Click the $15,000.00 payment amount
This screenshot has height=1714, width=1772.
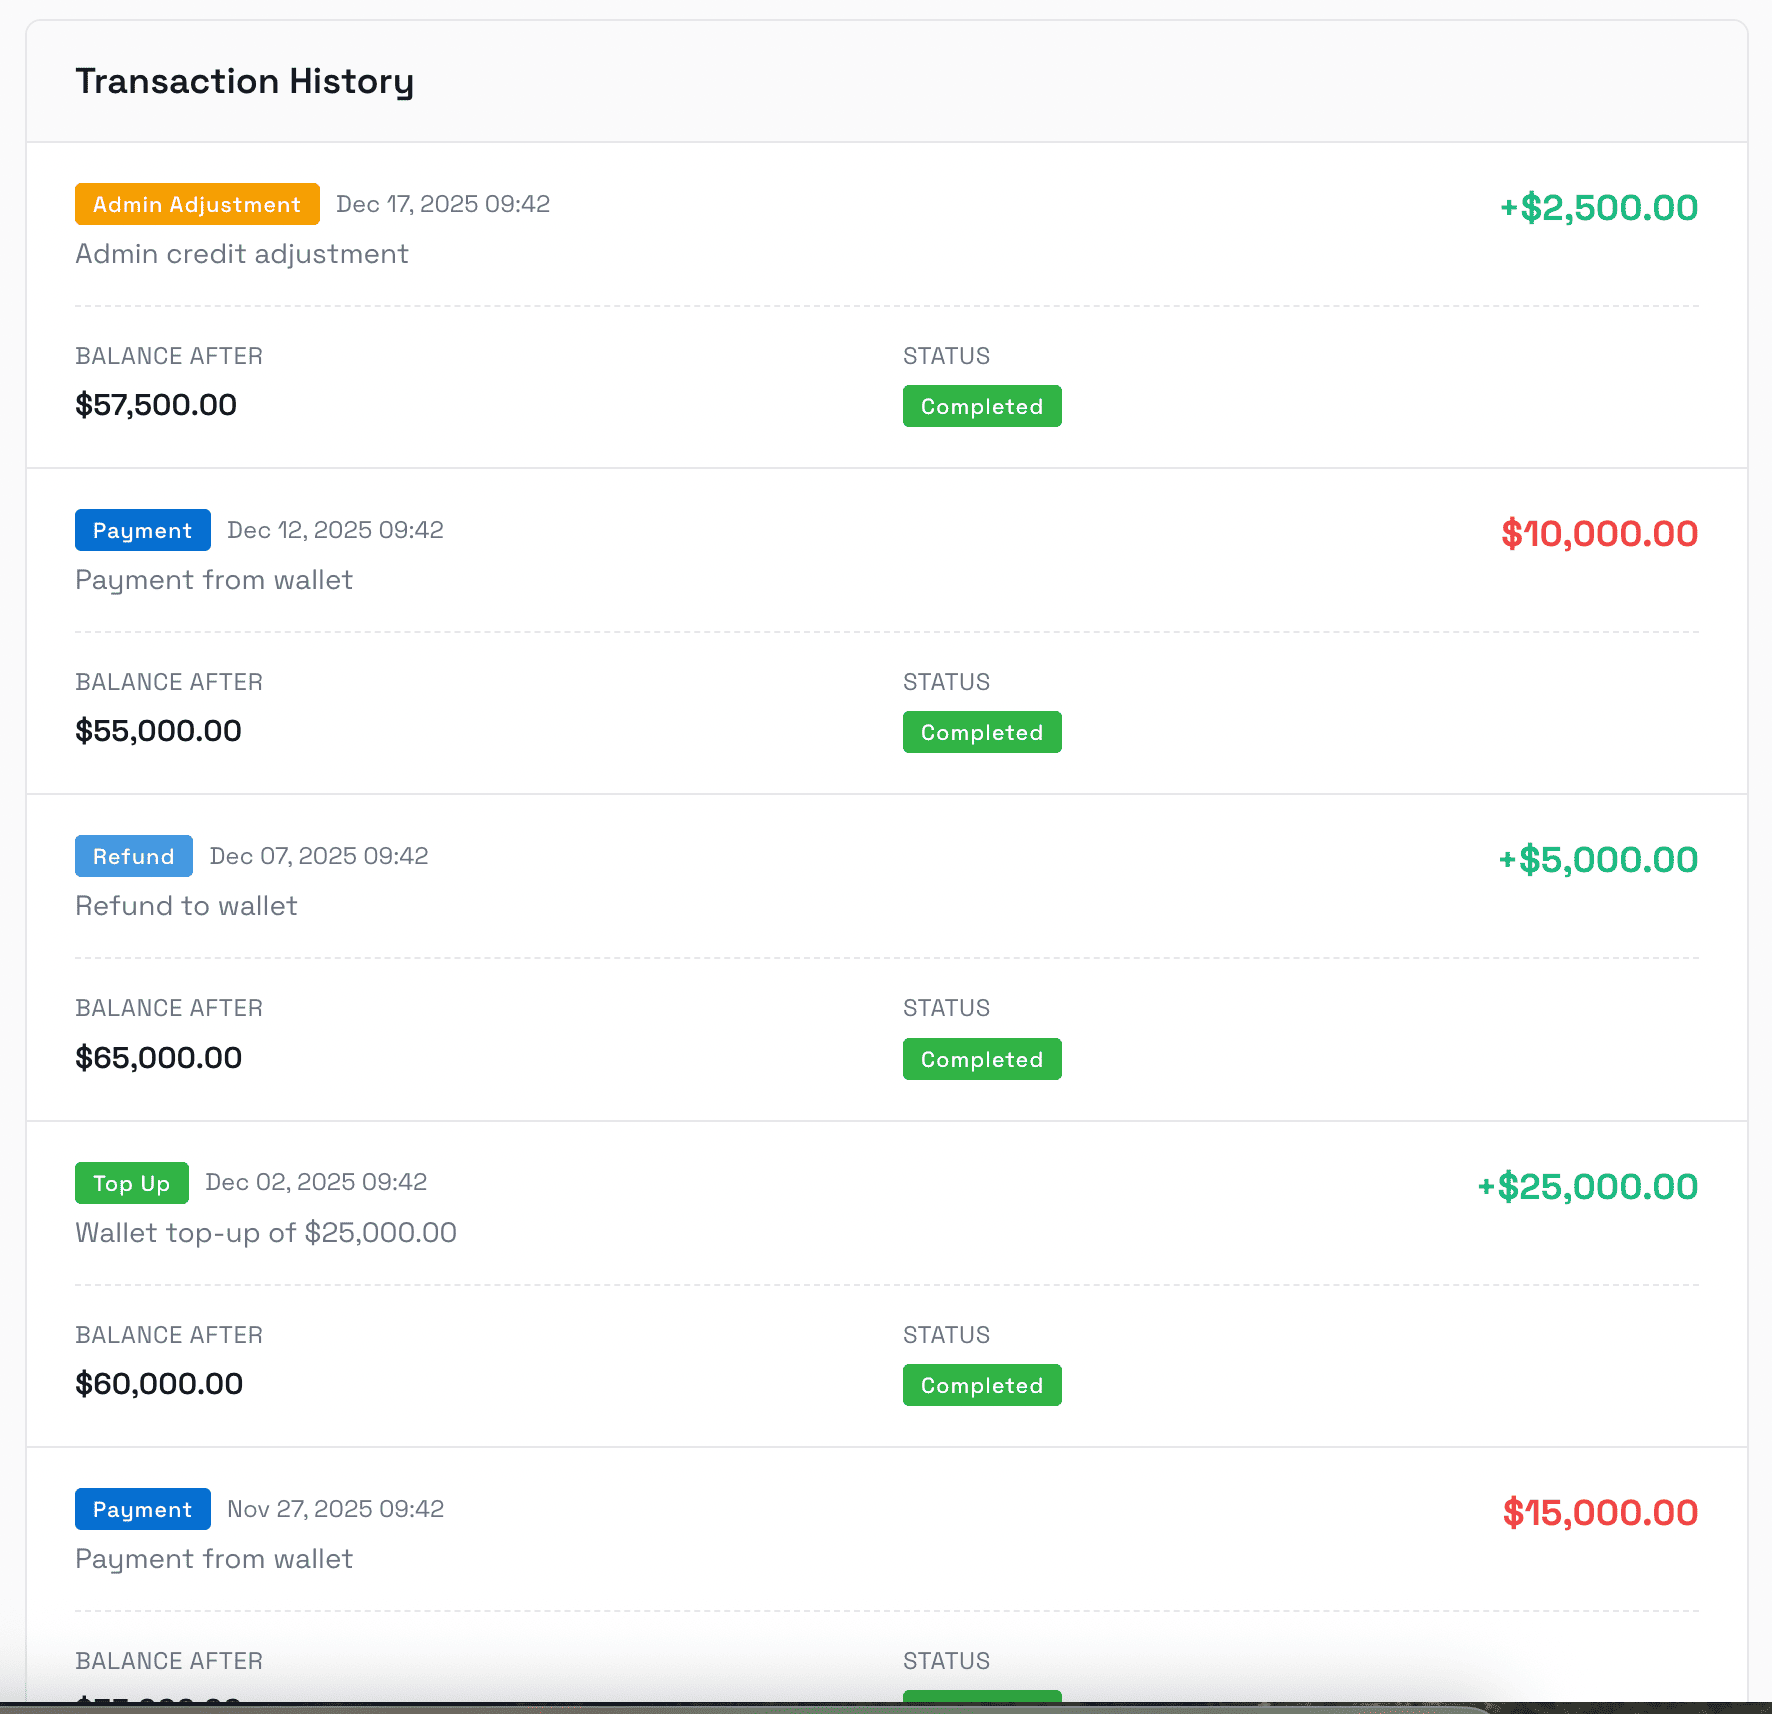(1600, 1512)
